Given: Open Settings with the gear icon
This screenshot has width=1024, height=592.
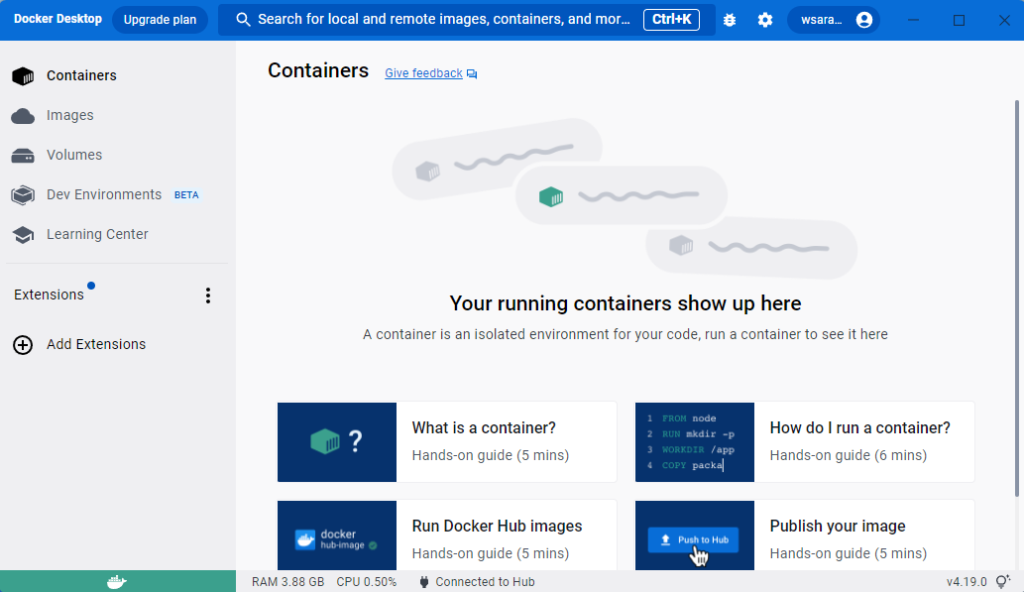Looking at the screenshot, I should click(x=765, y=20).
